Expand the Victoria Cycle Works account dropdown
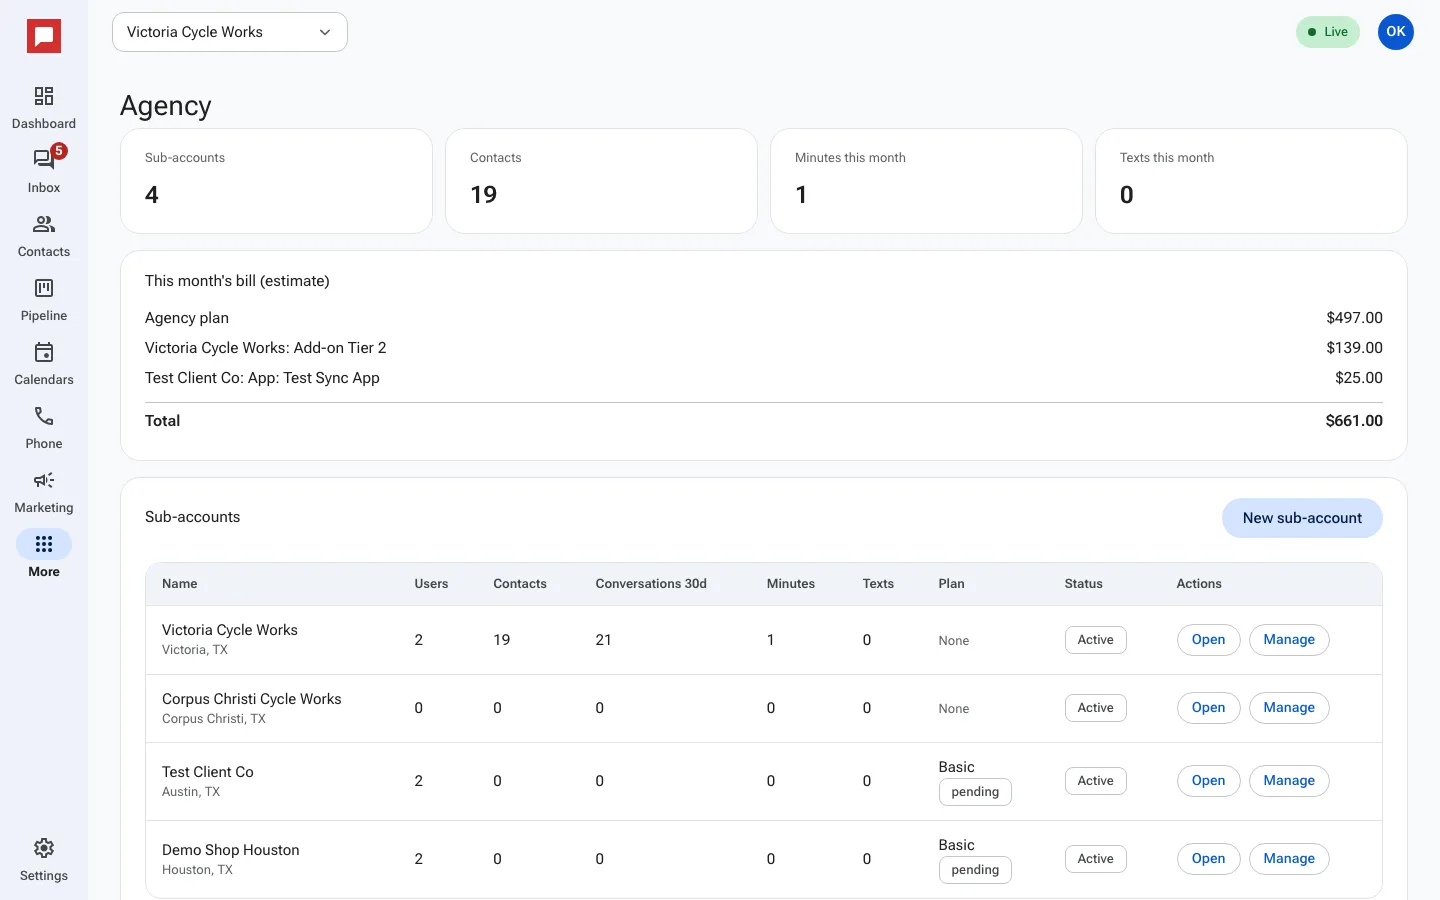This screenshot has height=900, width=1440. coord(230,32)
